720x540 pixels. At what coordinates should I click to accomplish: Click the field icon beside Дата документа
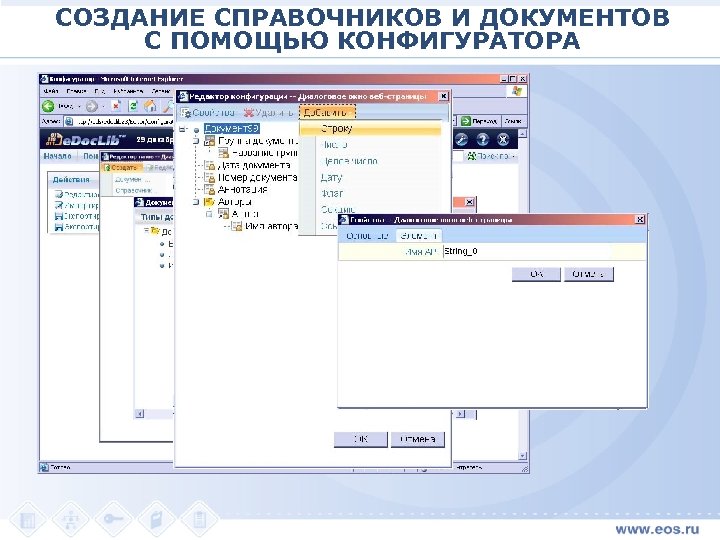coord(209,165)
